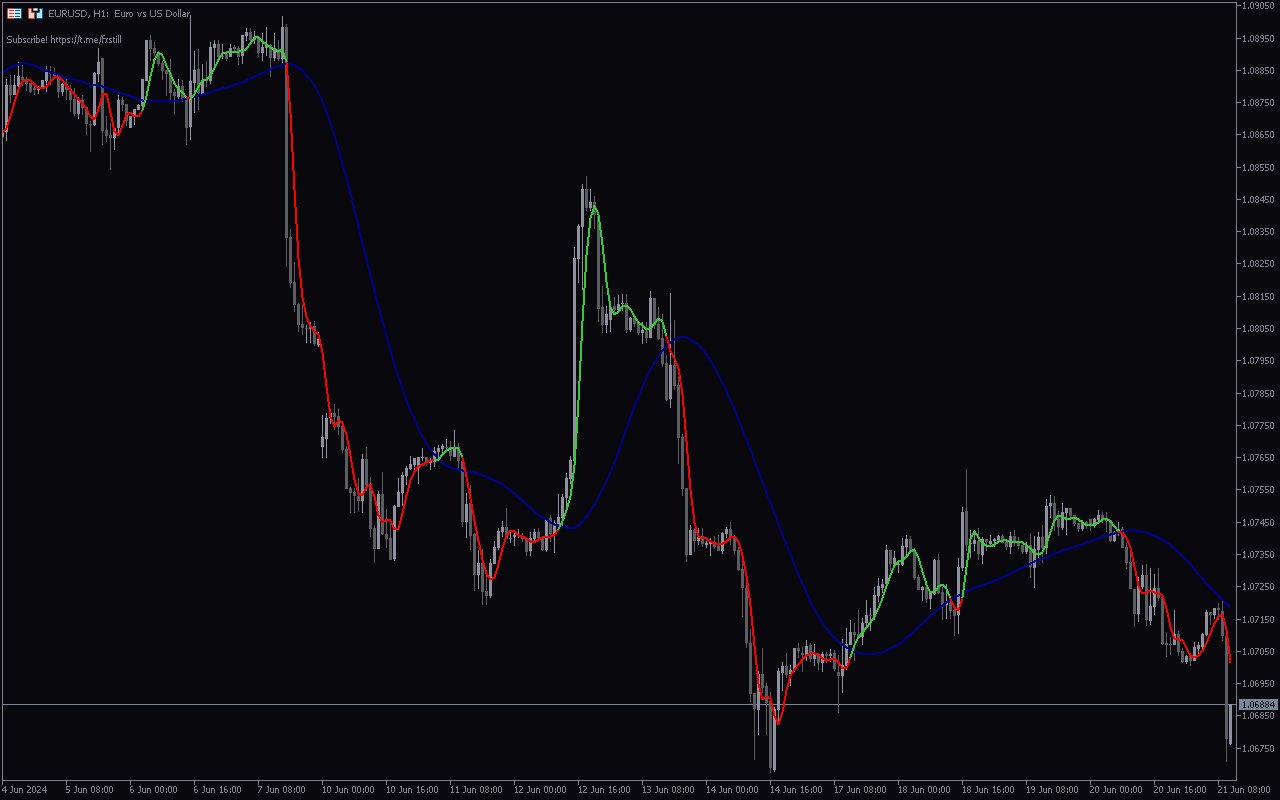Click the 7 Jun 08:00 time label

(282, 789)
